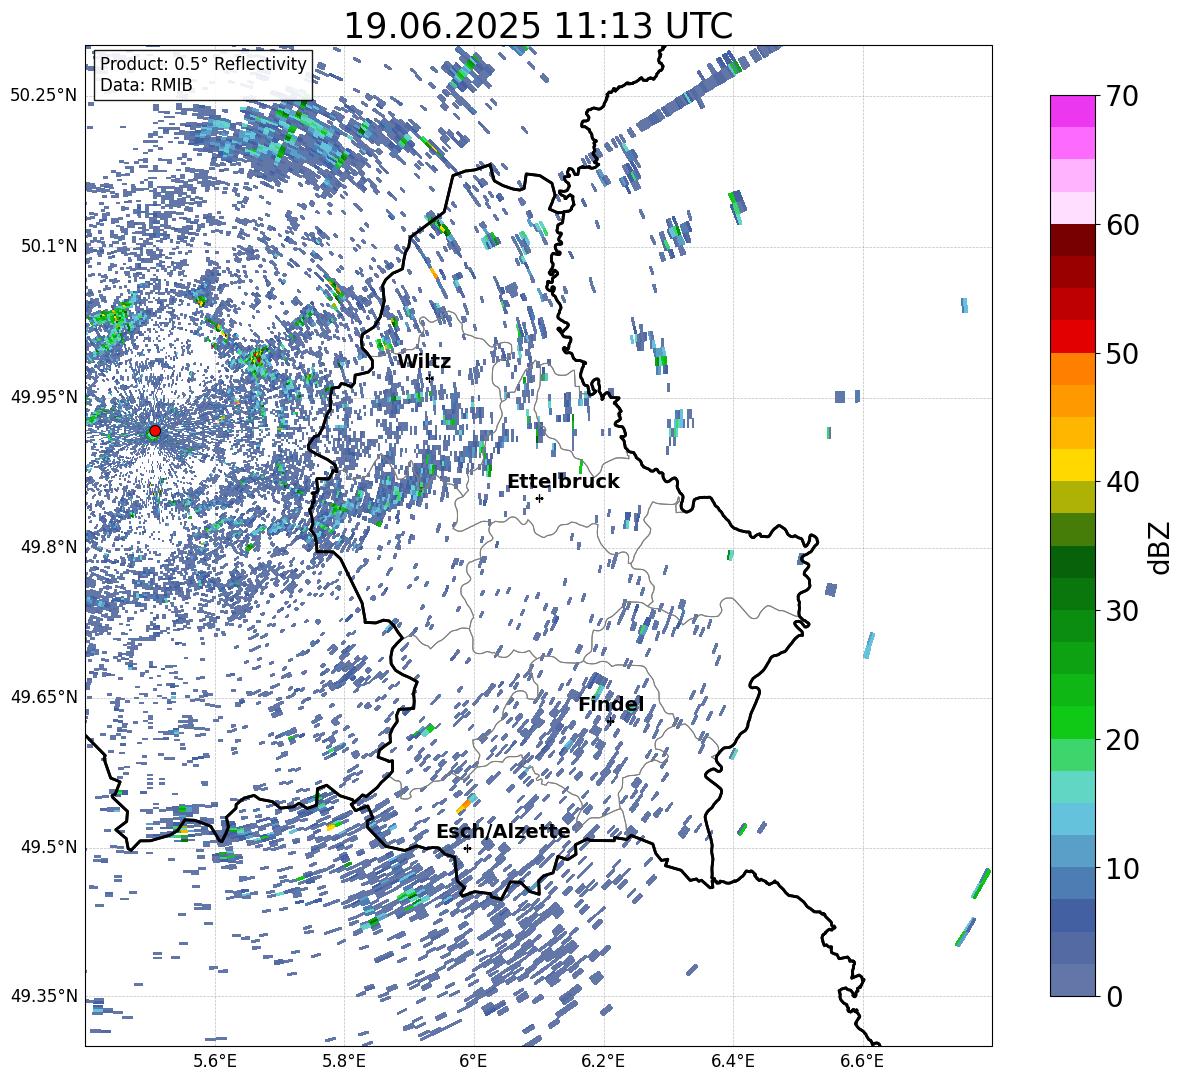1184x1081 pixels.
Task: Click the cross marker below Ettelbruck
Action: point(538,498)
